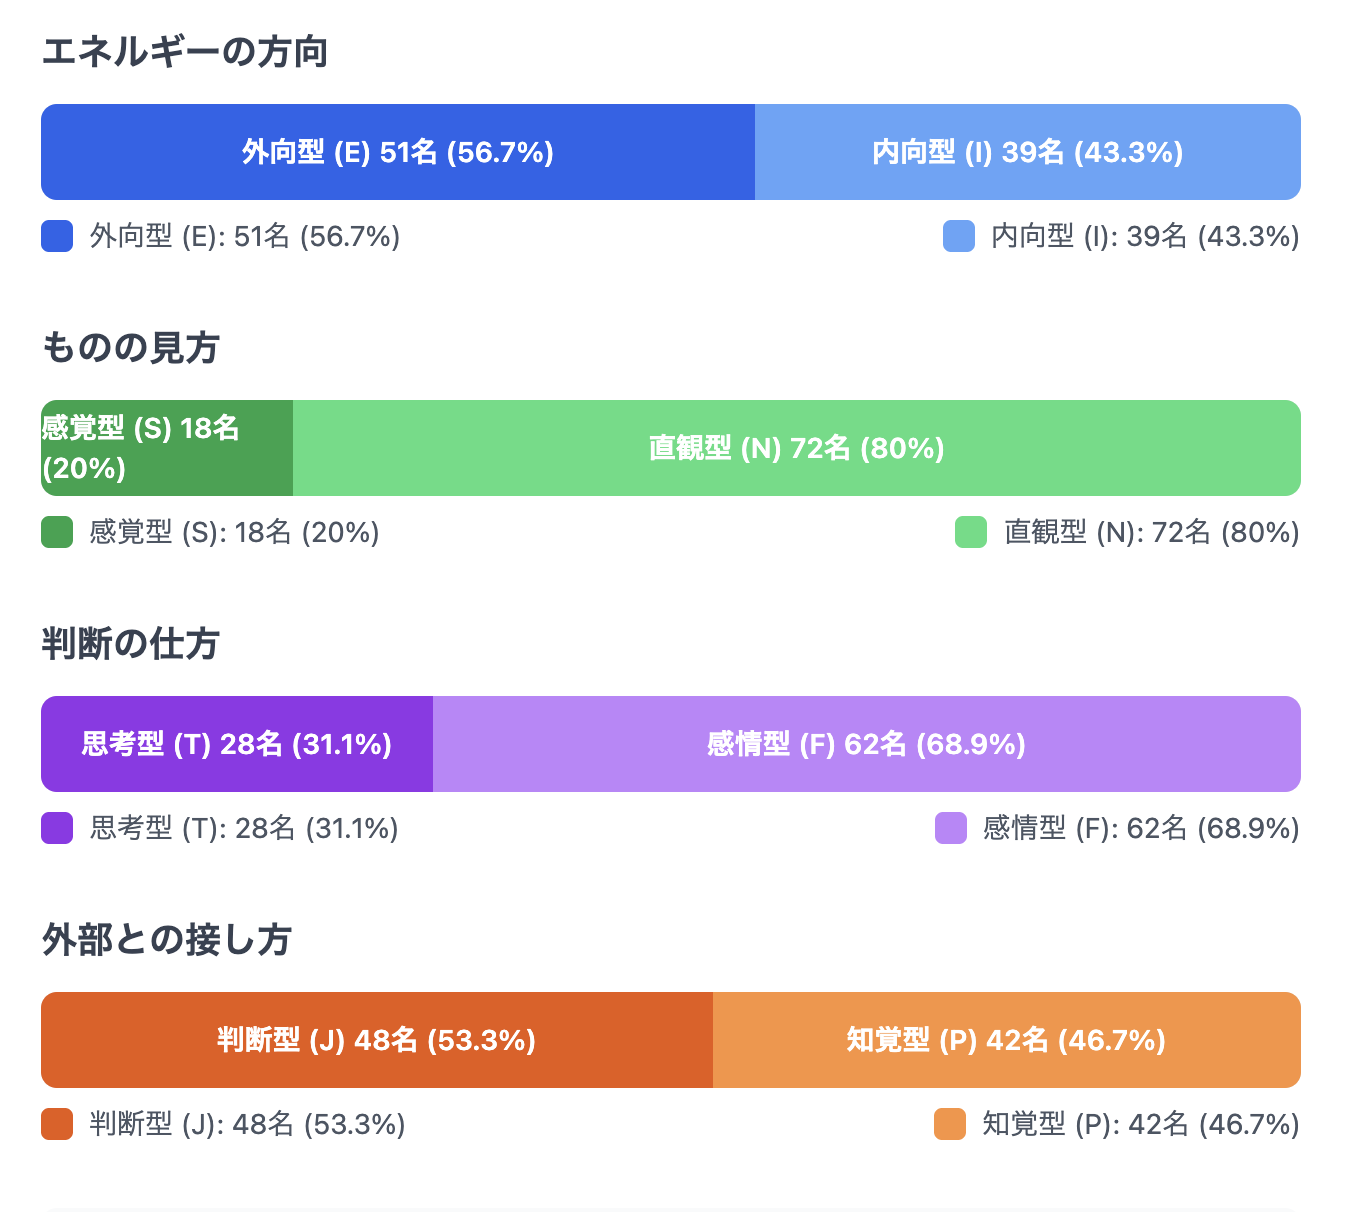1348x1212 pixels.
Task: Click the lavender 感情型 (F) legend swatch
Action: point(951,828)
